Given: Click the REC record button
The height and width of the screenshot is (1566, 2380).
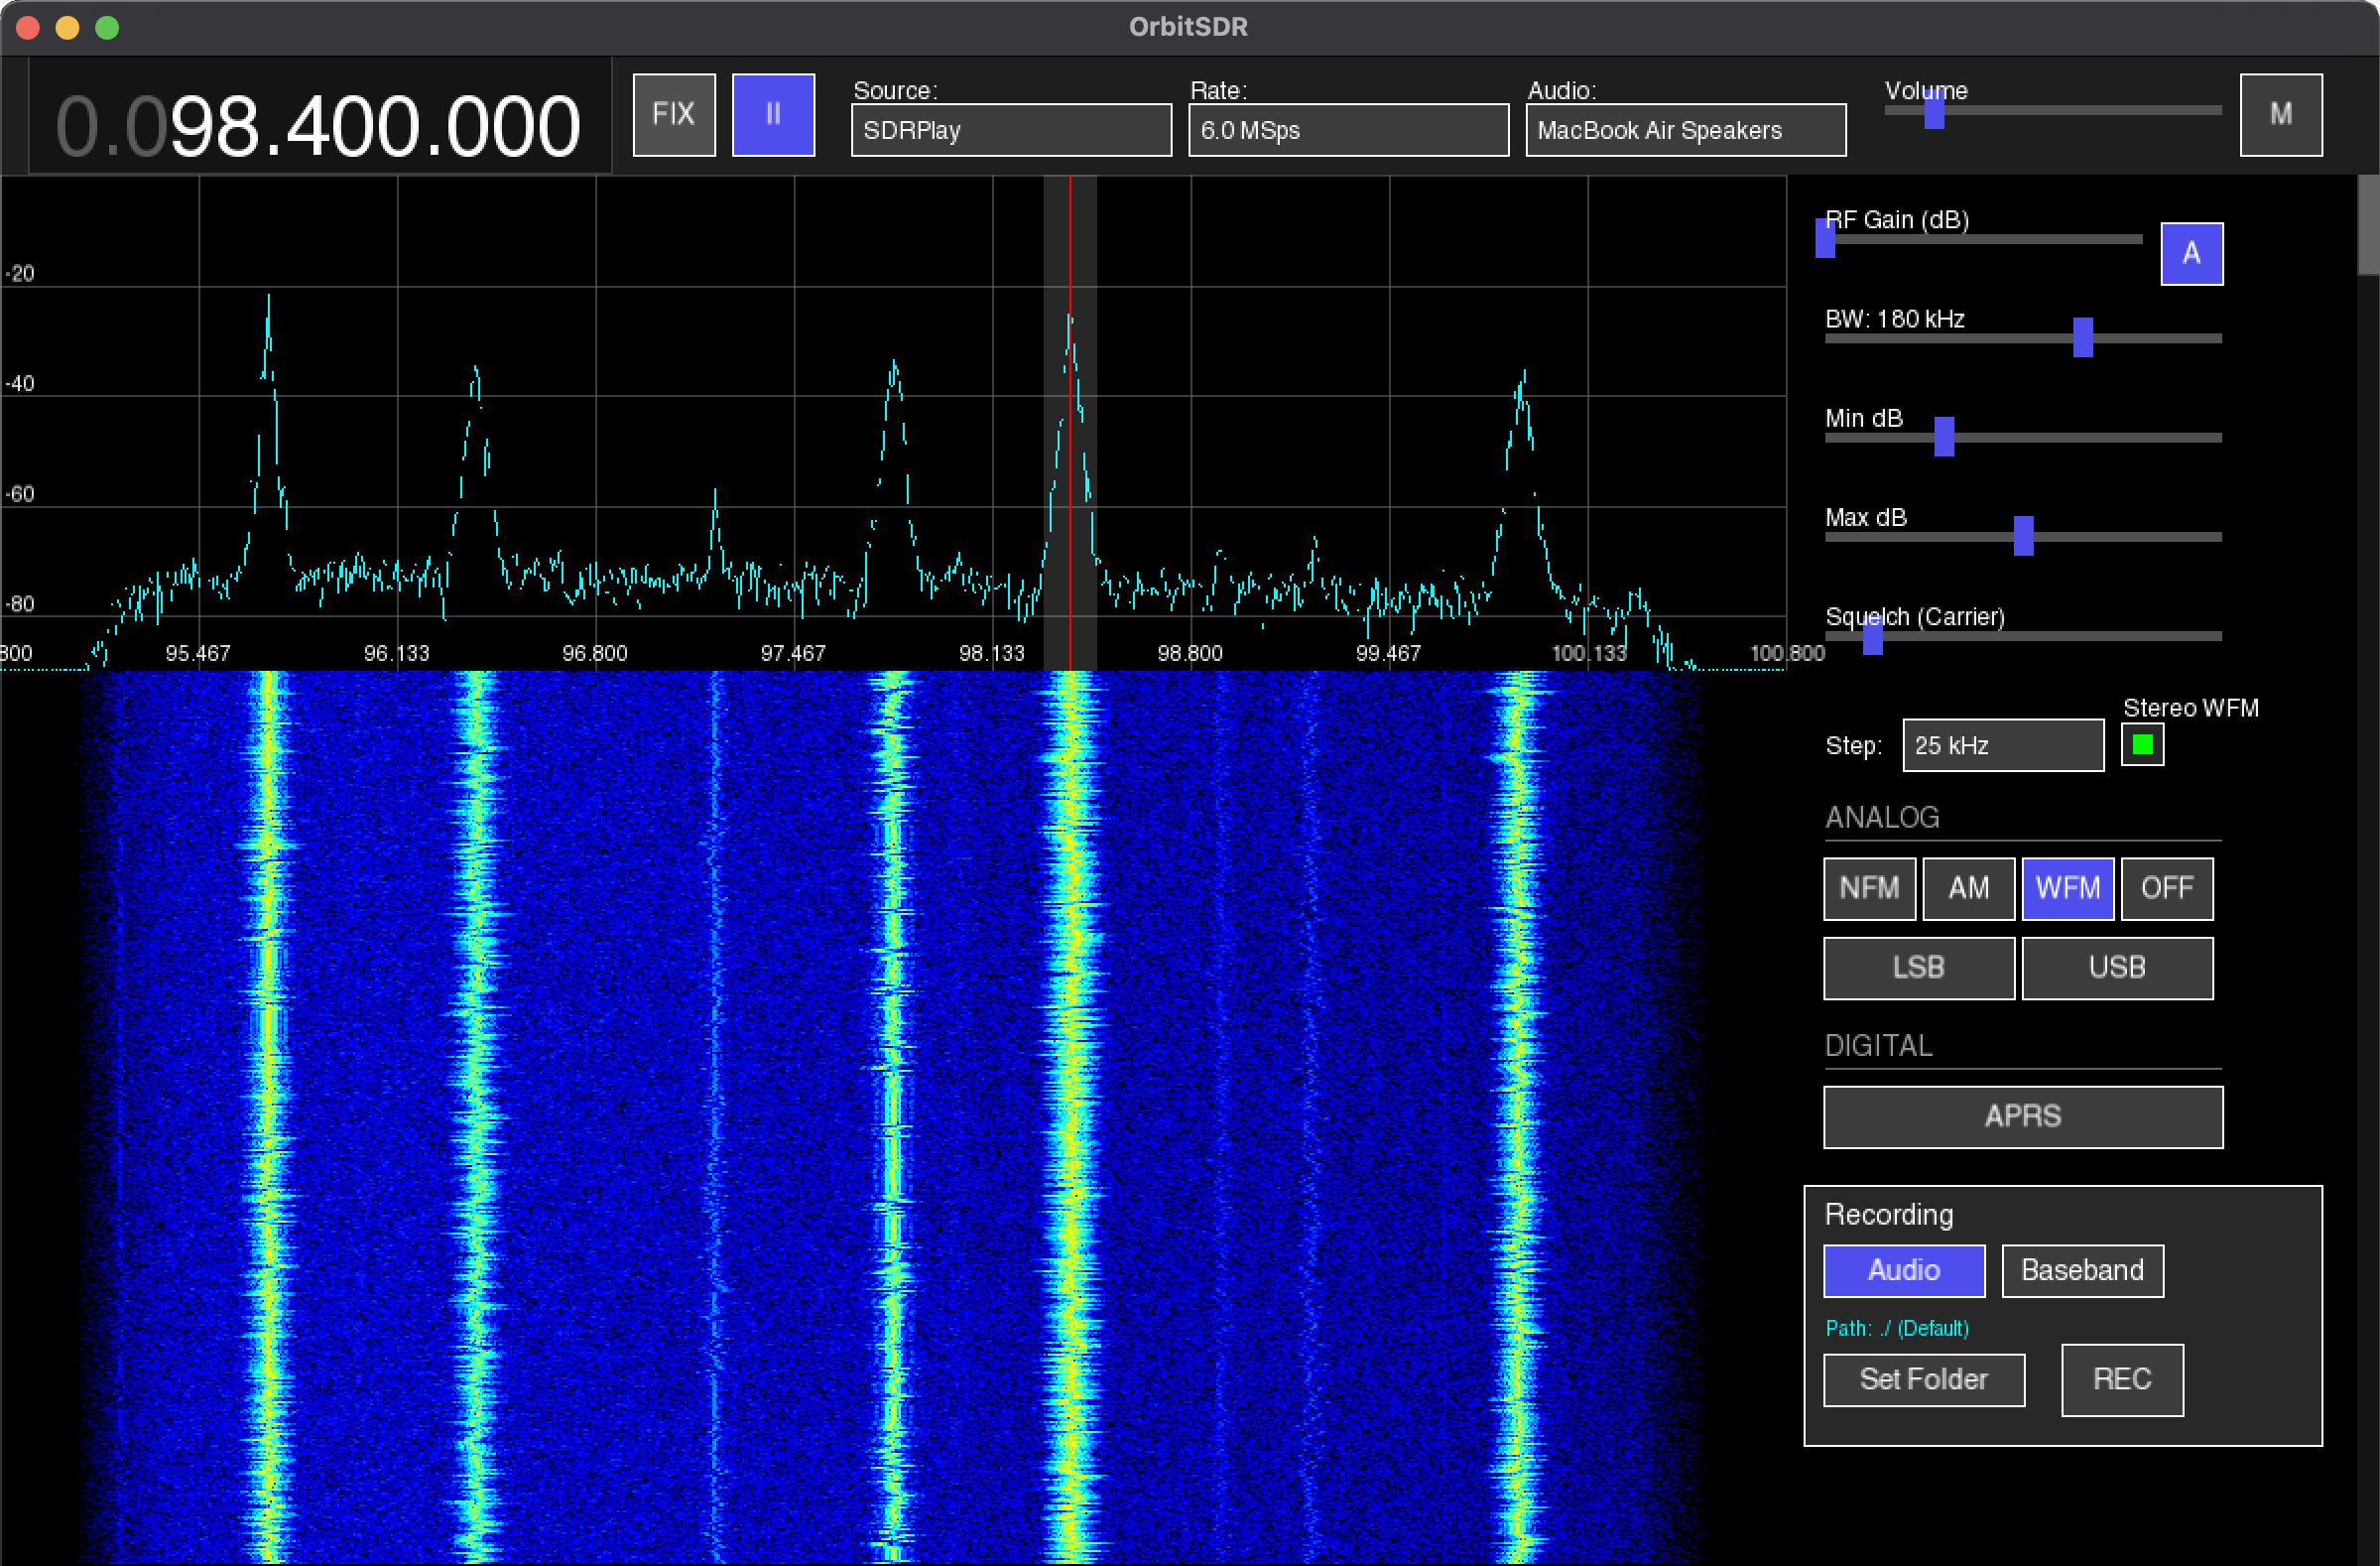Looking at the screenshot, I should point(2122,1379).
